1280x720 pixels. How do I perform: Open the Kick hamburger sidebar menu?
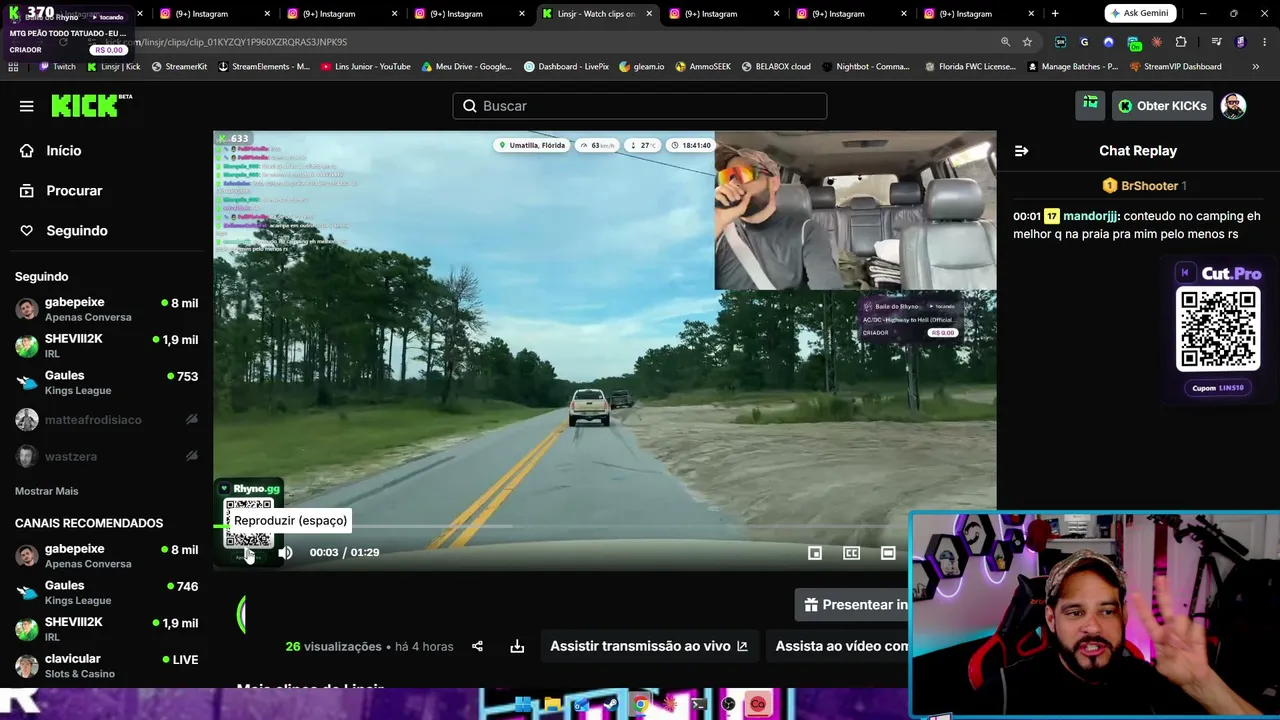click(27, 106)
